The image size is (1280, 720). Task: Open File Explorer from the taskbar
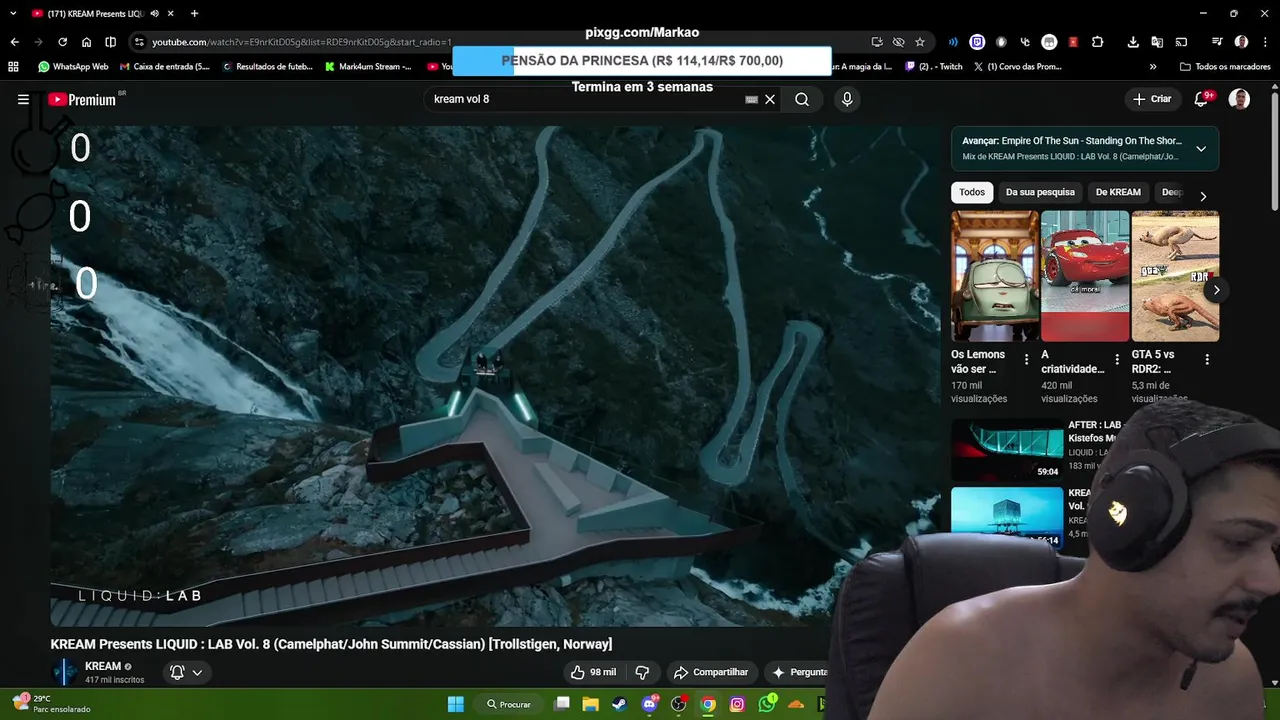pyautogui.click(x=590, y=704)
